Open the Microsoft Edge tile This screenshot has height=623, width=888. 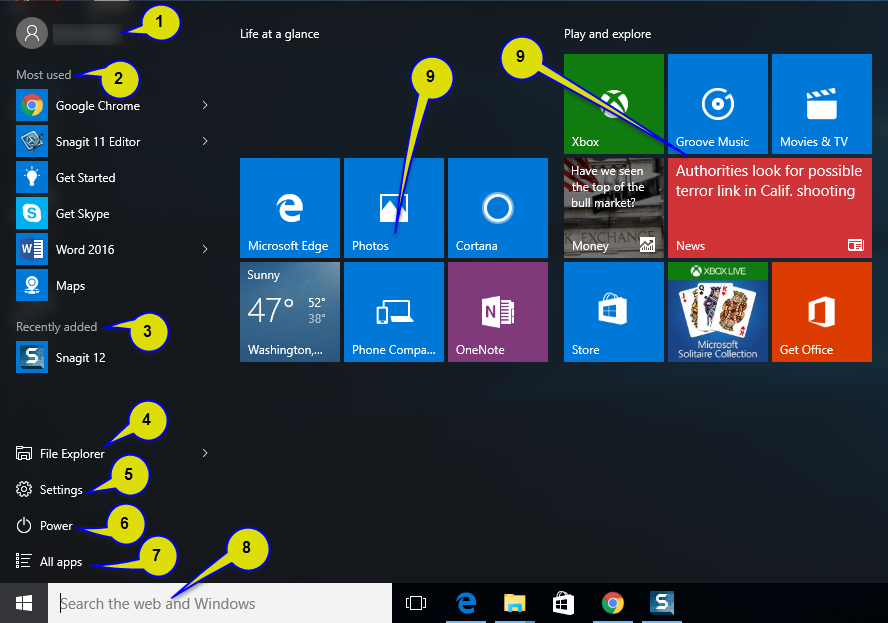289,208
